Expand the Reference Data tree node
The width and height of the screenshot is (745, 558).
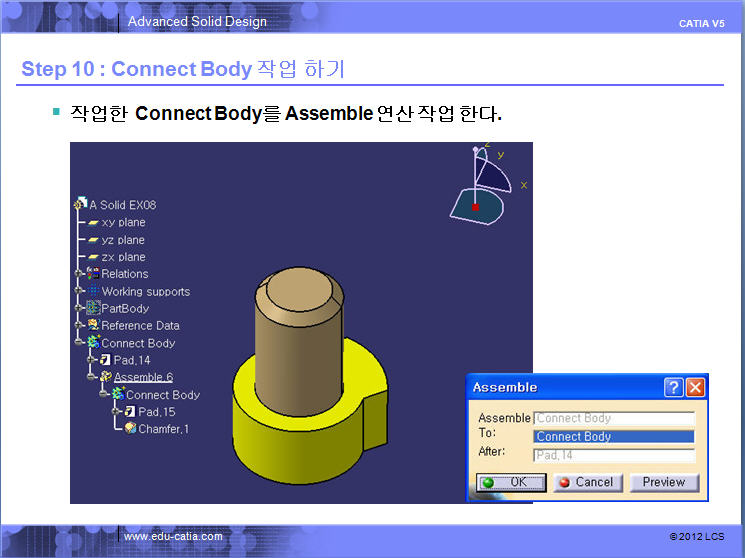79,326
